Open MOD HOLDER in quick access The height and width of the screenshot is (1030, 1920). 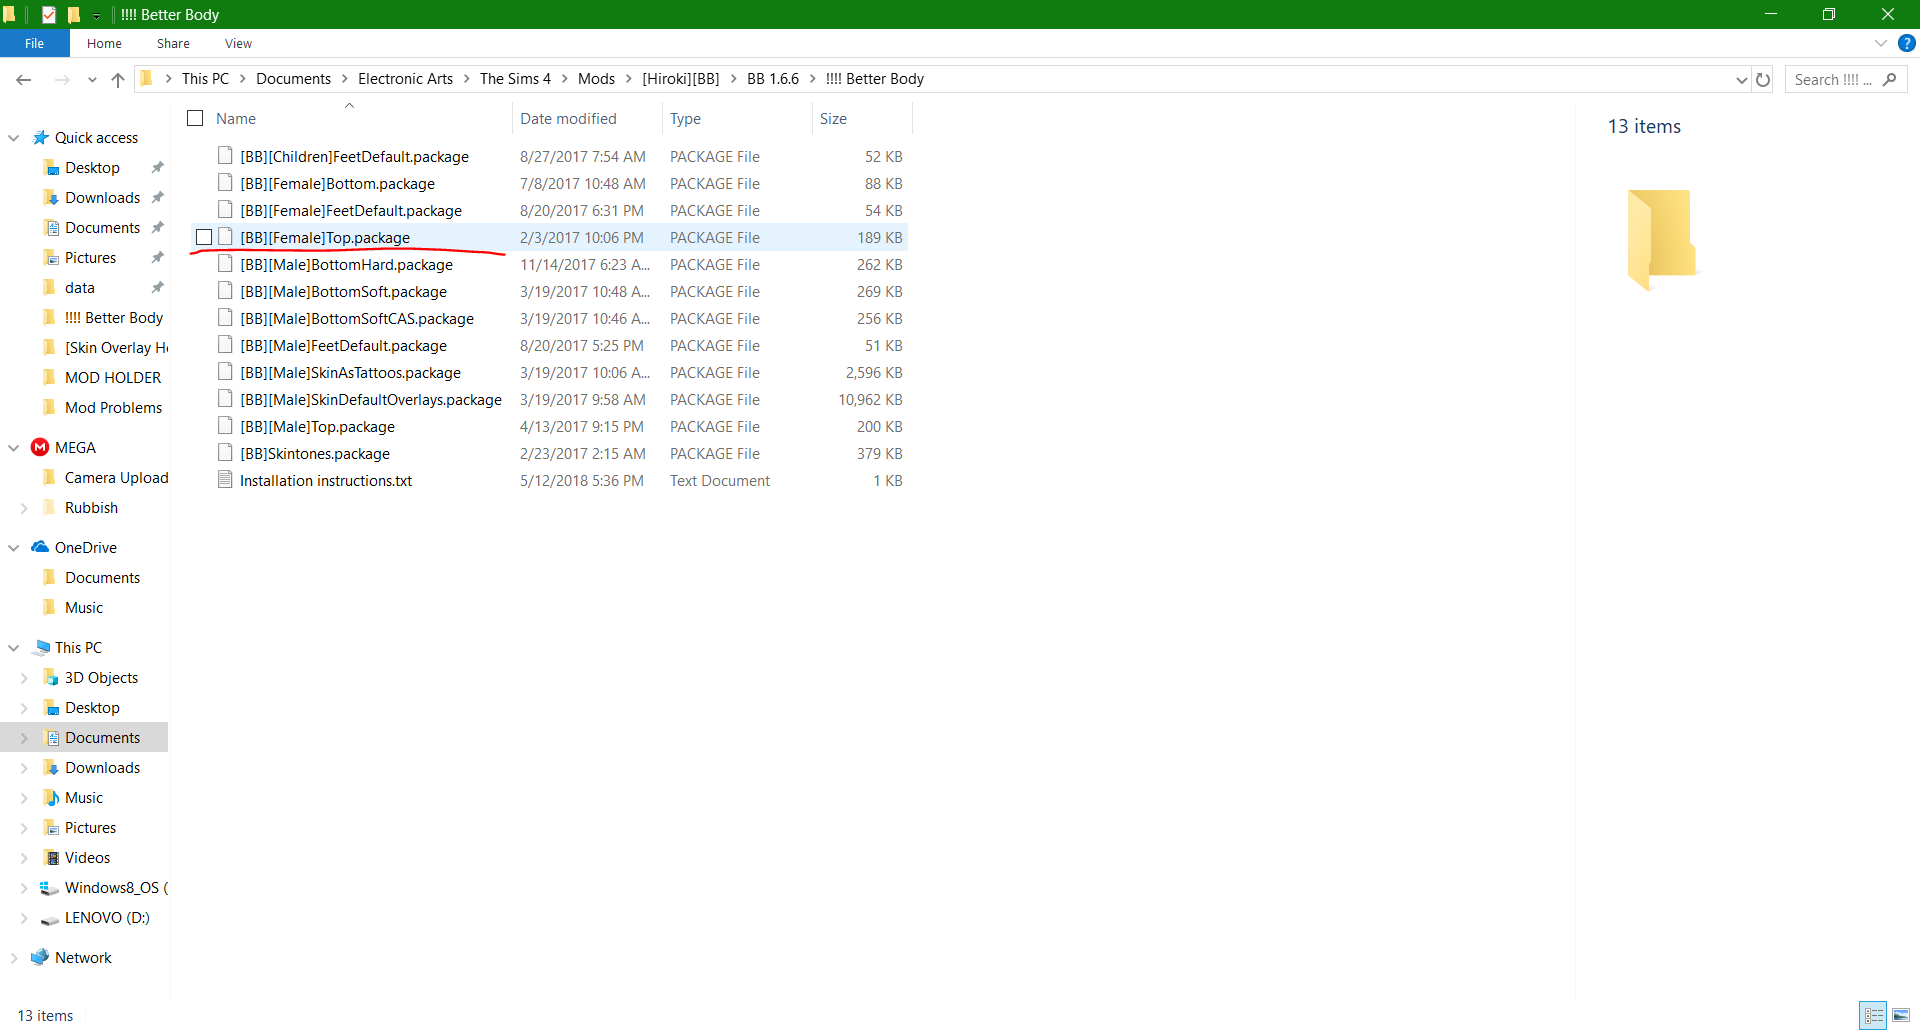tap(113, 378)
